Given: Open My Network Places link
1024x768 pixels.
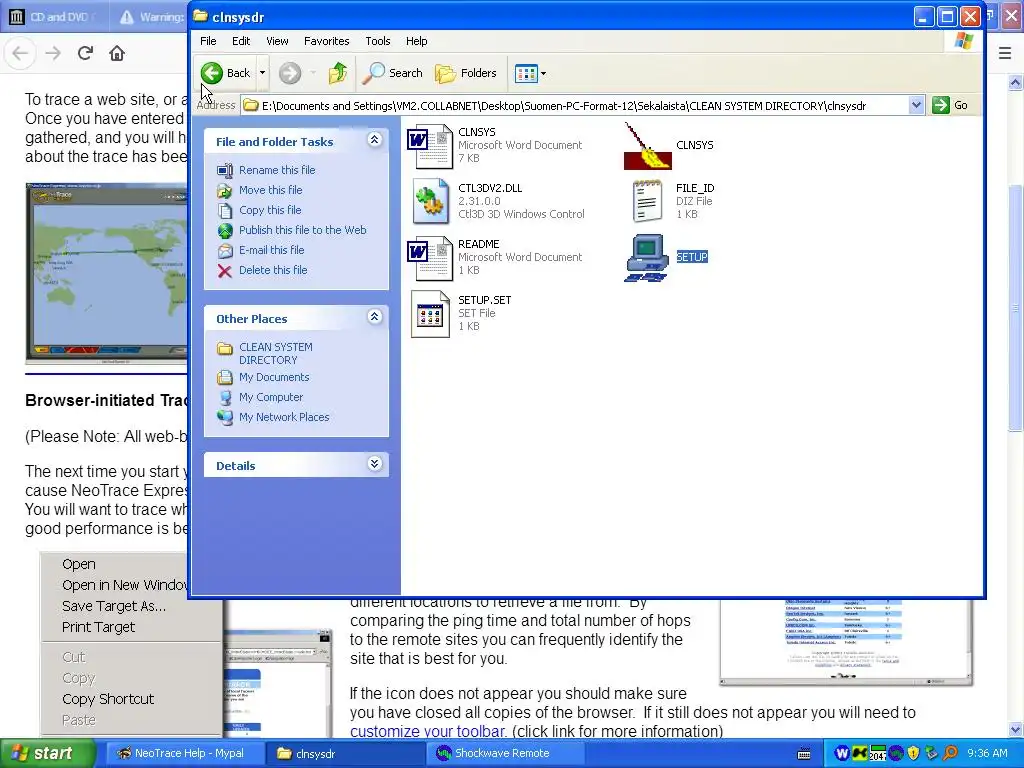Looking at the screenshot, I should pyautogui.click(x=284, y=417).
